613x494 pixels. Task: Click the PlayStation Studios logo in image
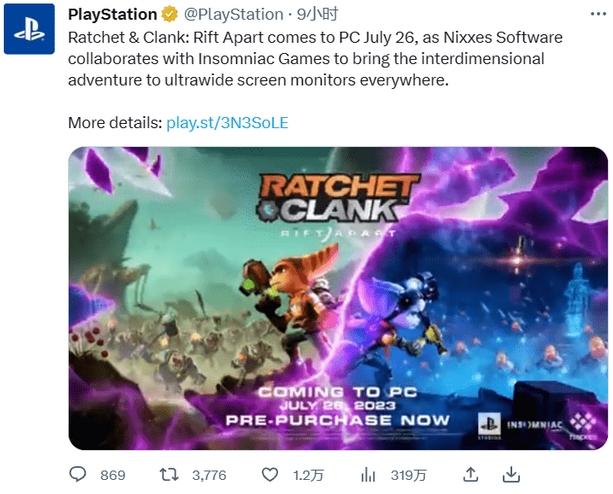(489, 424)
